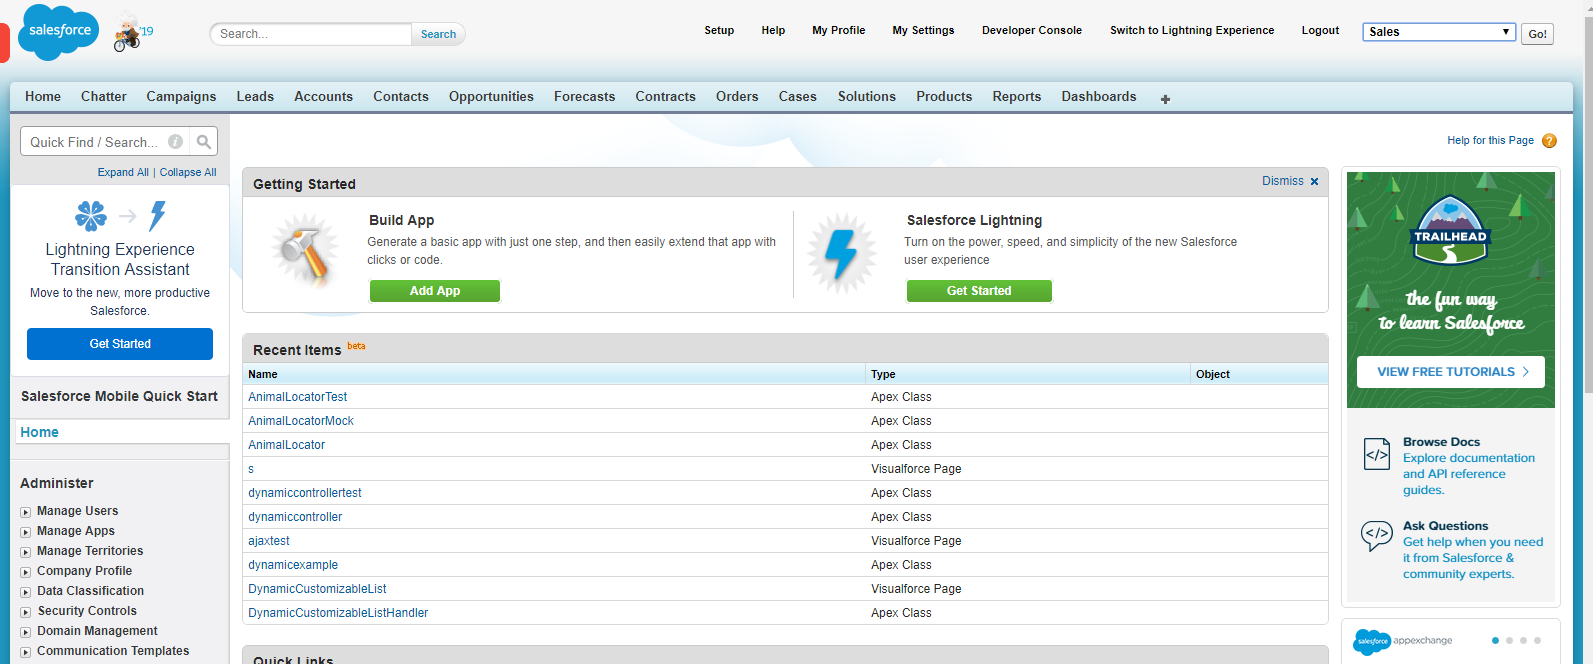
Task: Click the Salesforce cloud logo
Action: pos(59,32)
